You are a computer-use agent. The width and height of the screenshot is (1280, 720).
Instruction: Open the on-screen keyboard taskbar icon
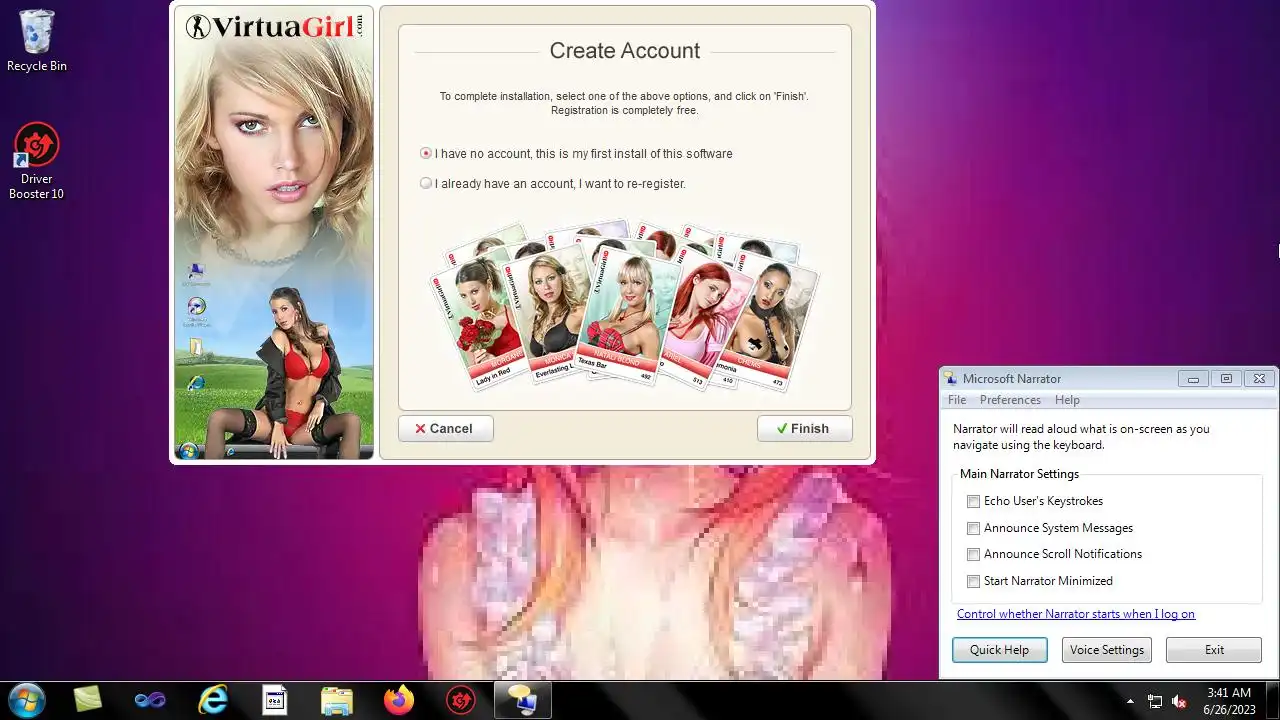tap(275, 700)
